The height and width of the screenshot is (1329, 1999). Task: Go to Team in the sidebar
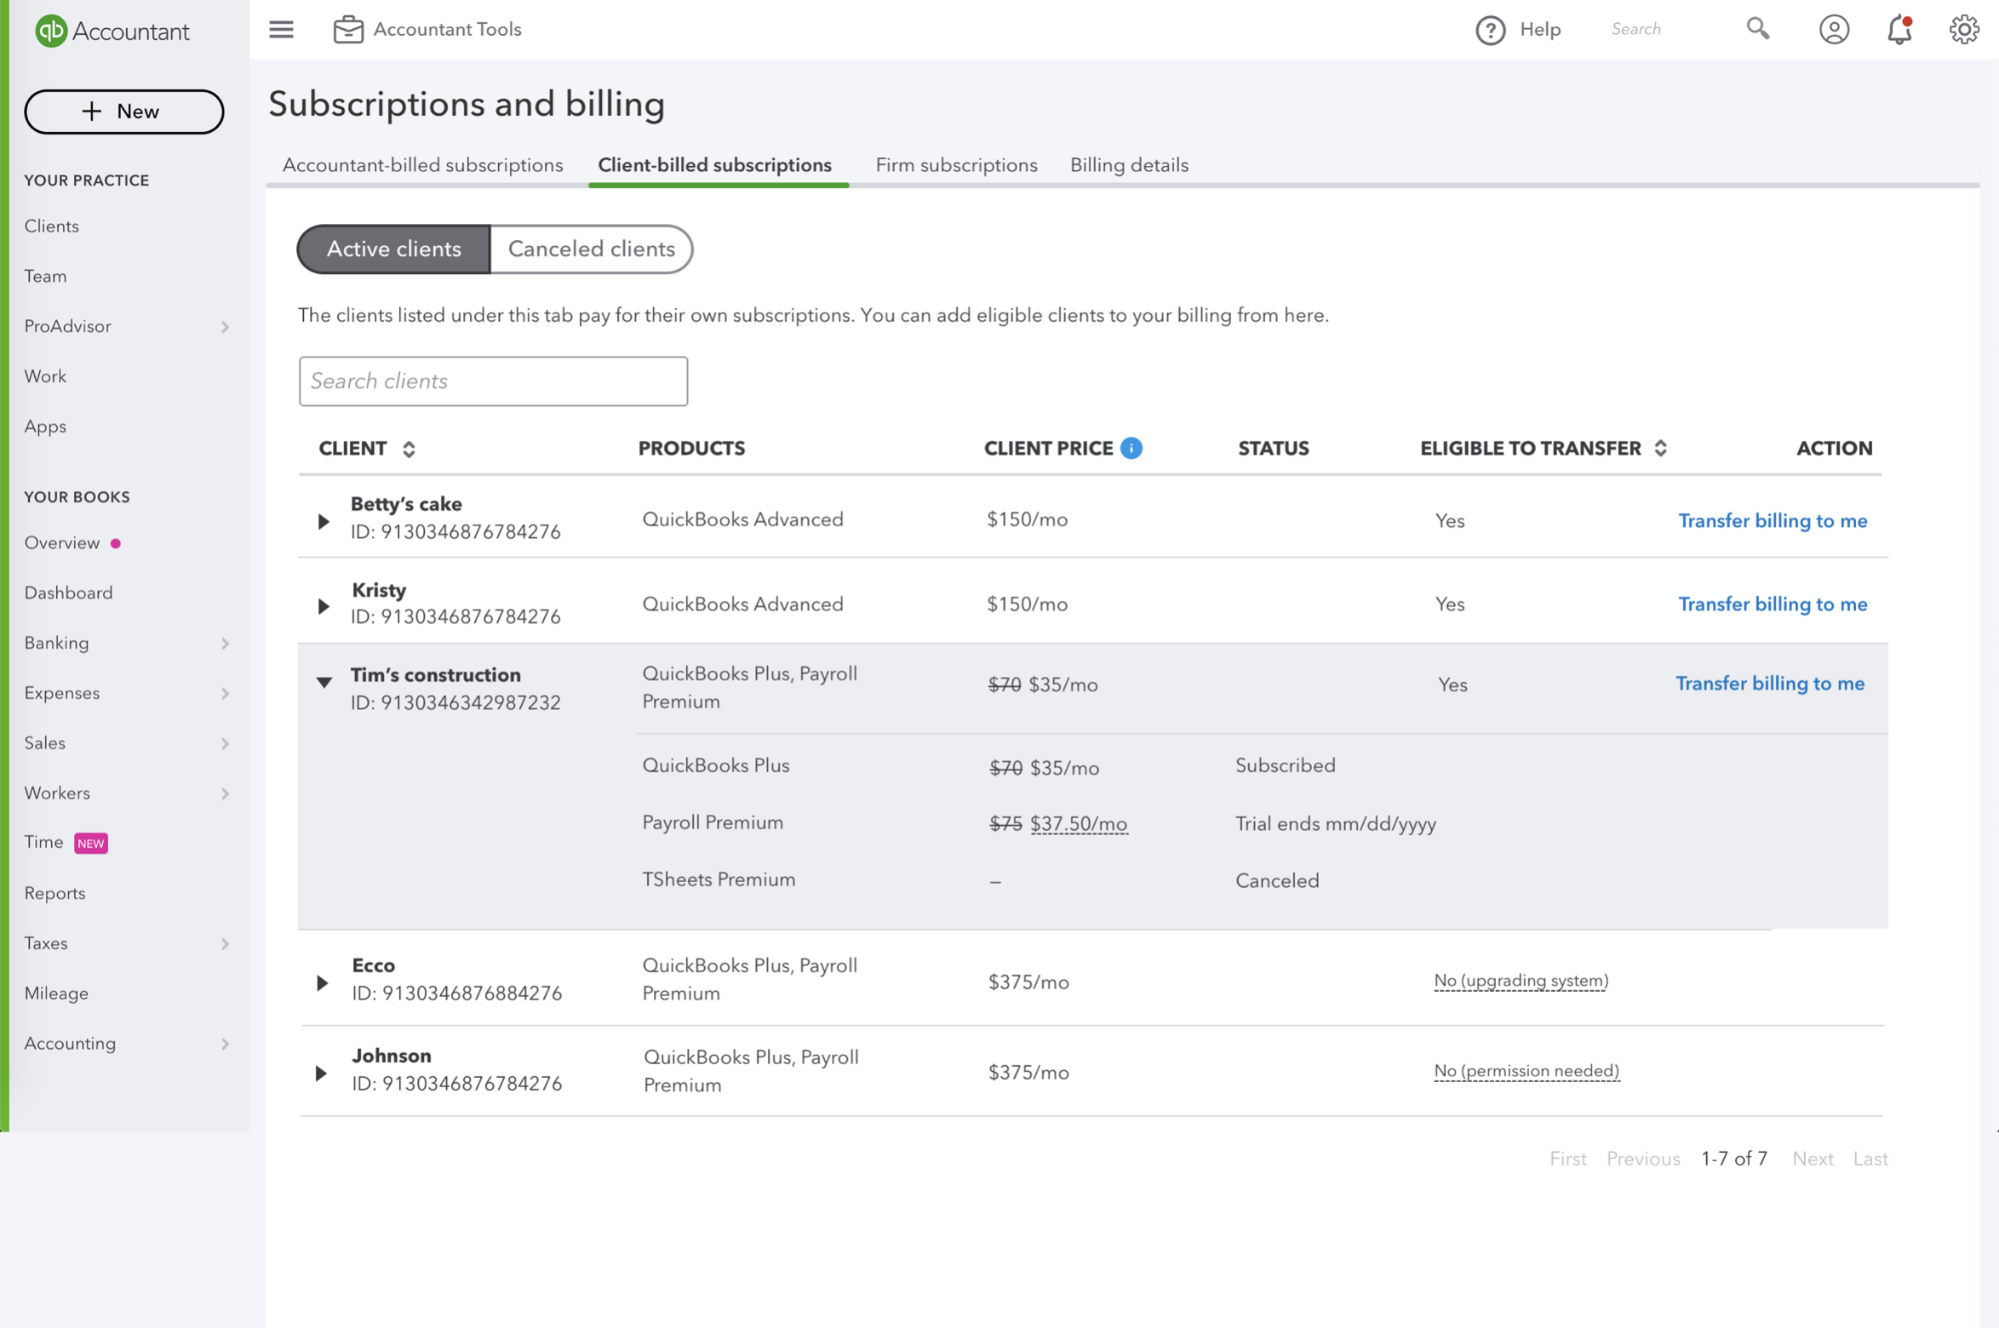point(45,276)
